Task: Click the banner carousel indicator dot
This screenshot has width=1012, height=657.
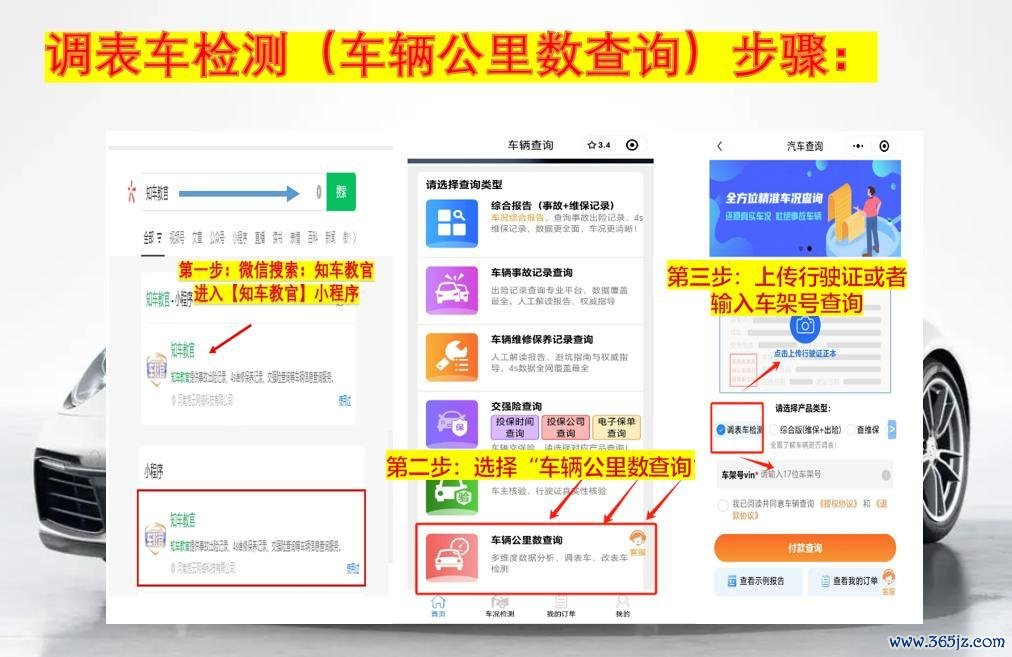Action: pos(799,248)
